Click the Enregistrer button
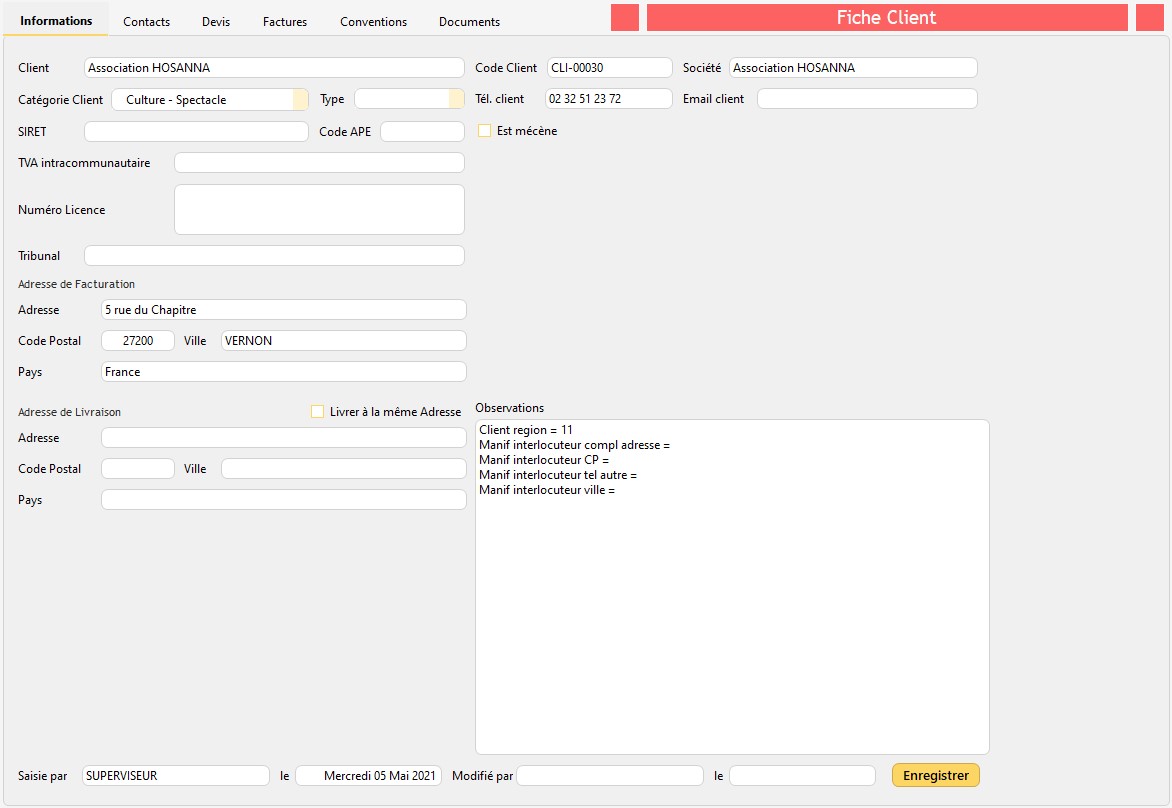This screenshot has width=1172, height=808. [935, 775]
